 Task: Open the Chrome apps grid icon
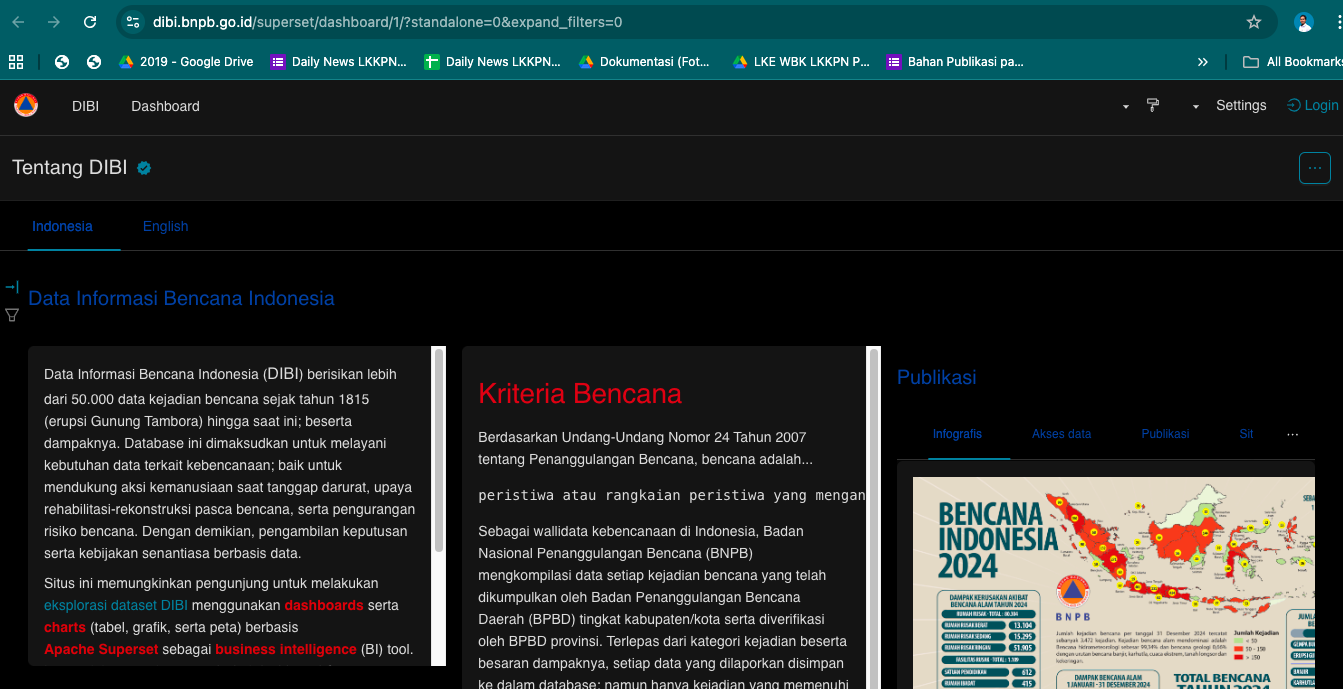16,62
